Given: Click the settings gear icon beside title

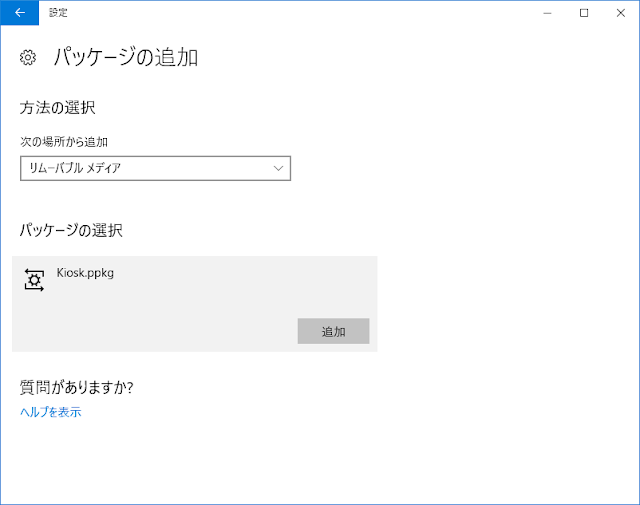Looking at the screenshot, I should (28, 58).
